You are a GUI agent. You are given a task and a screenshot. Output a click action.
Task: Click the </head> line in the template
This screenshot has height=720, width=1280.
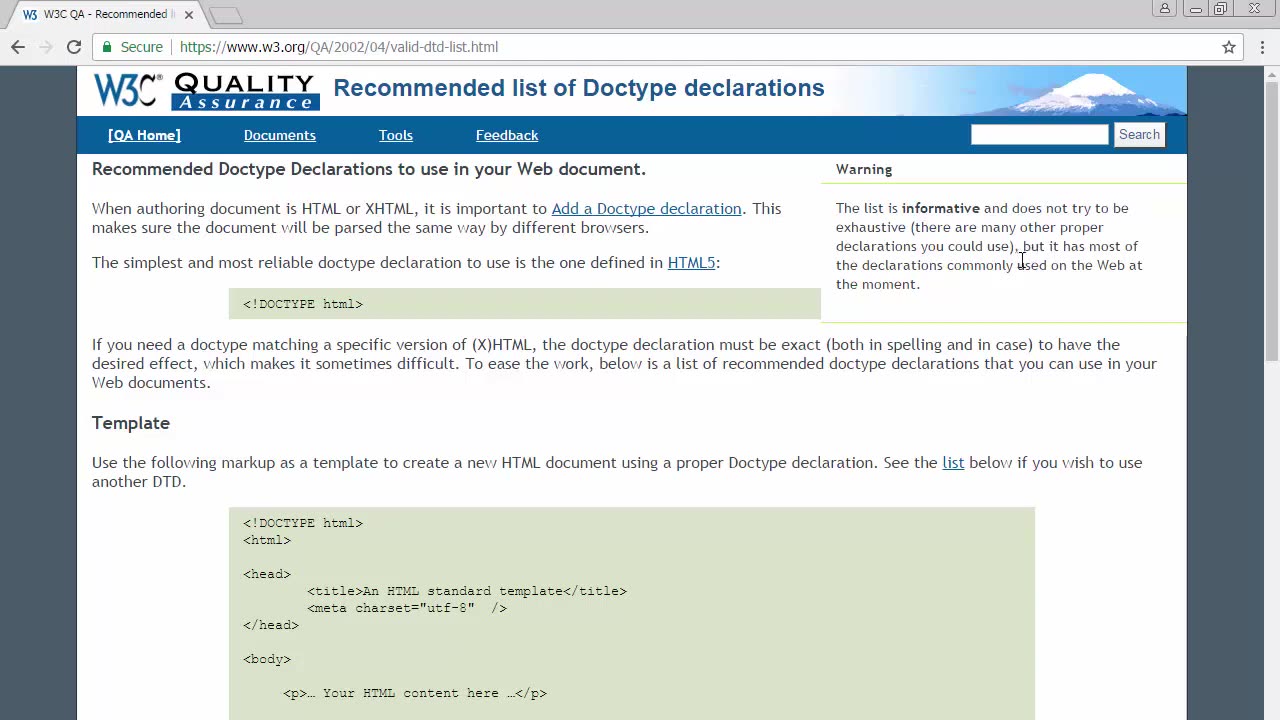(271, 625)
